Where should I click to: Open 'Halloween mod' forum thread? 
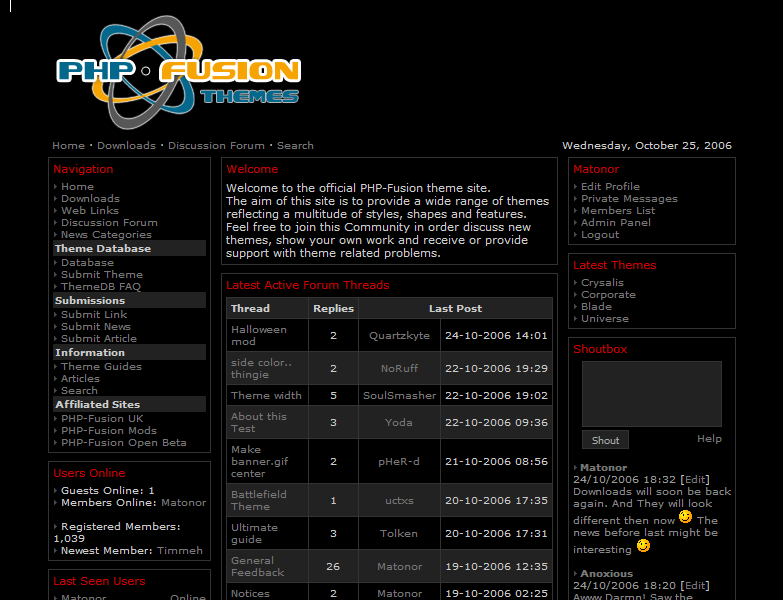[259, 335]
